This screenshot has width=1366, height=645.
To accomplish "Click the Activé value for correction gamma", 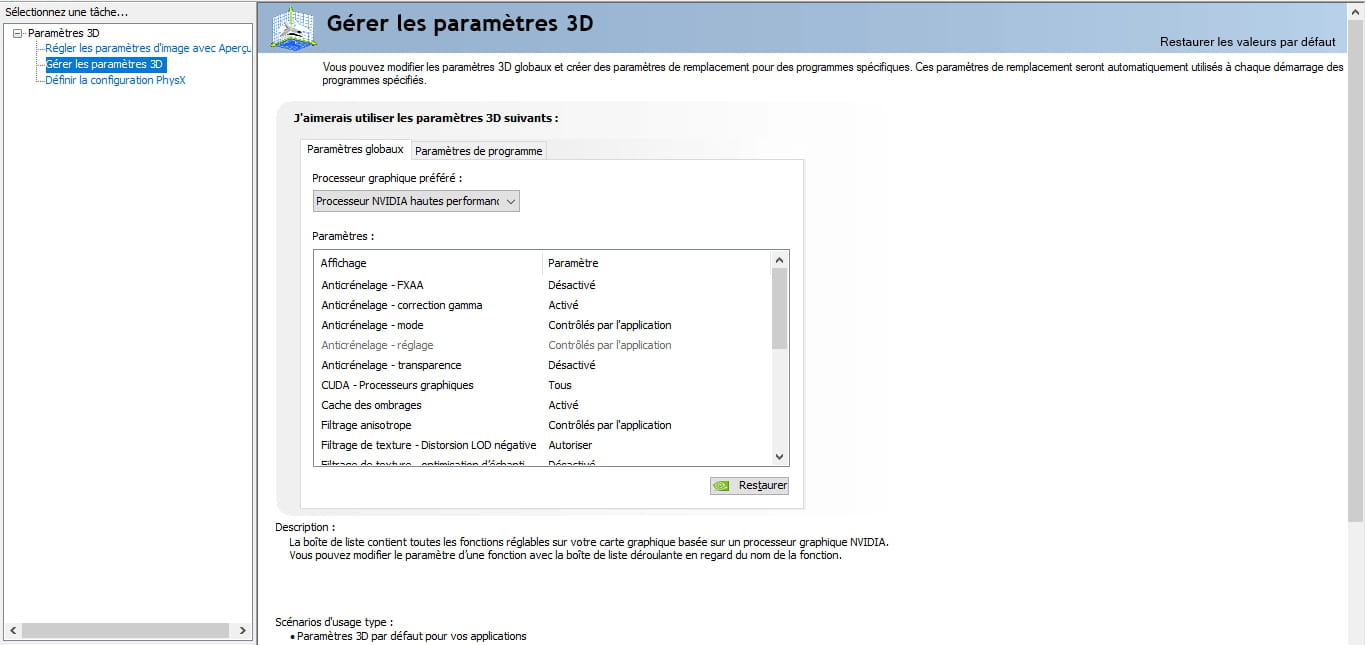I will [x=563, y=305].
